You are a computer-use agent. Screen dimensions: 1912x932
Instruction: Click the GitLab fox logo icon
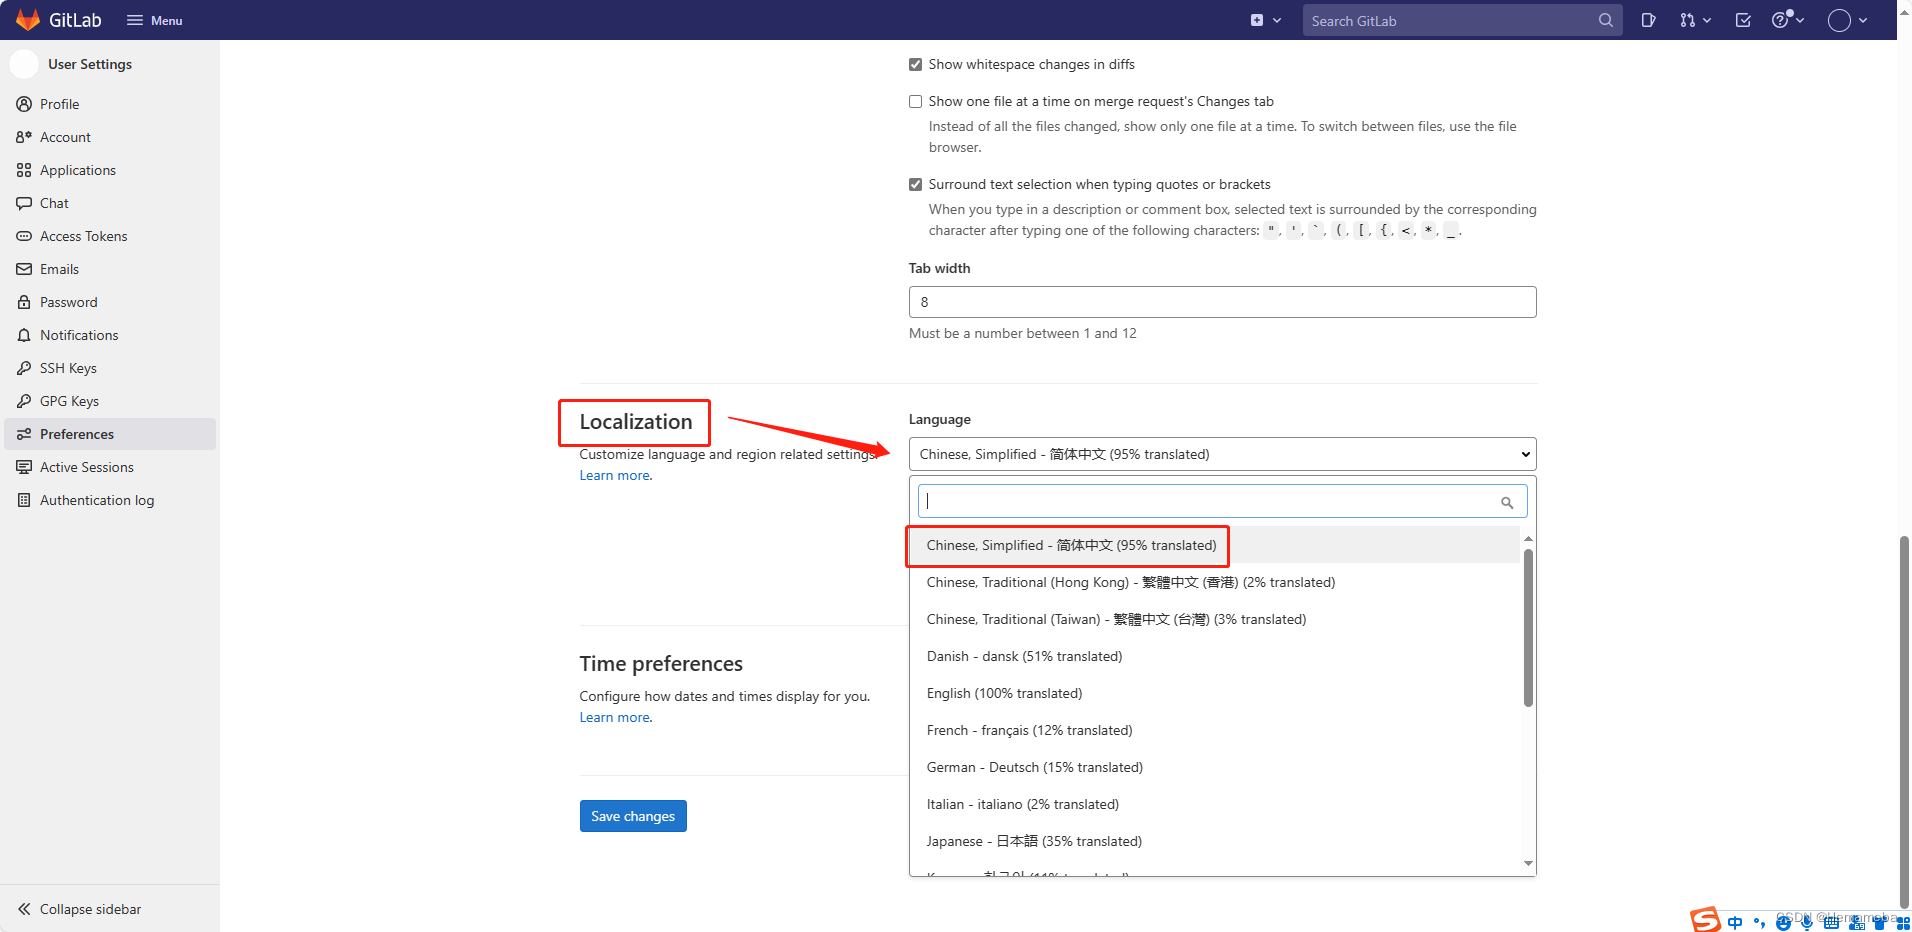point(28,20)
